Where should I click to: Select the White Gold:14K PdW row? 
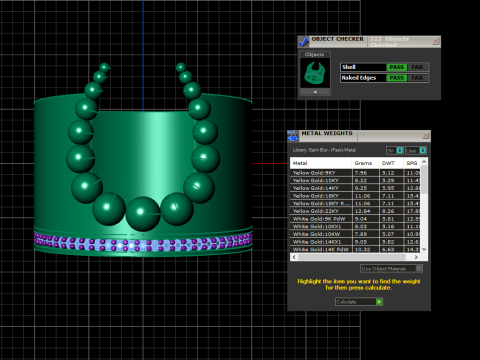[355, 249]
